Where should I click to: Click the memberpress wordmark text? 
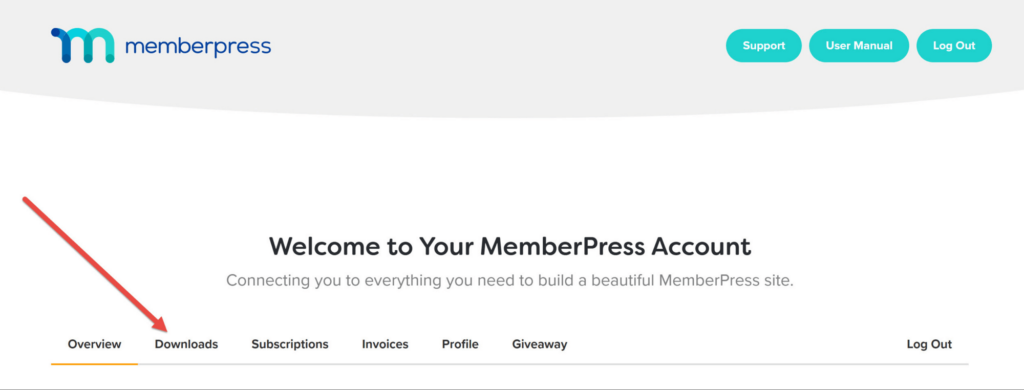(x=197, y=47)
